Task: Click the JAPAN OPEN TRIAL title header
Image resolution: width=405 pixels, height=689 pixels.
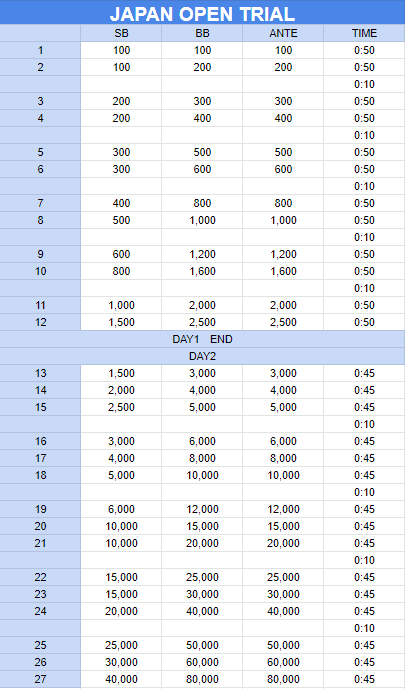Action: (x=202, y=12)
